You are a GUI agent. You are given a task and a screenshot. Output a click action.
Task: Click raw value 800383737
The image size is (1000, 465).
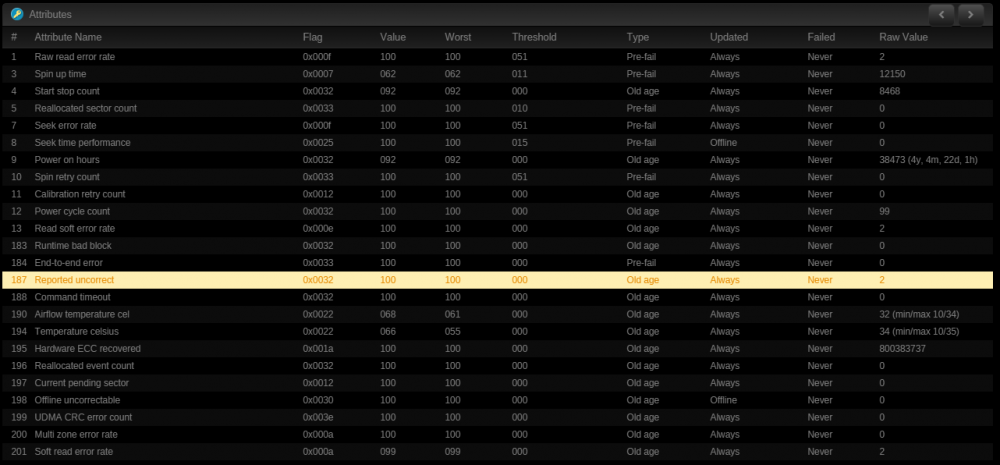click(x=902, y=349)
